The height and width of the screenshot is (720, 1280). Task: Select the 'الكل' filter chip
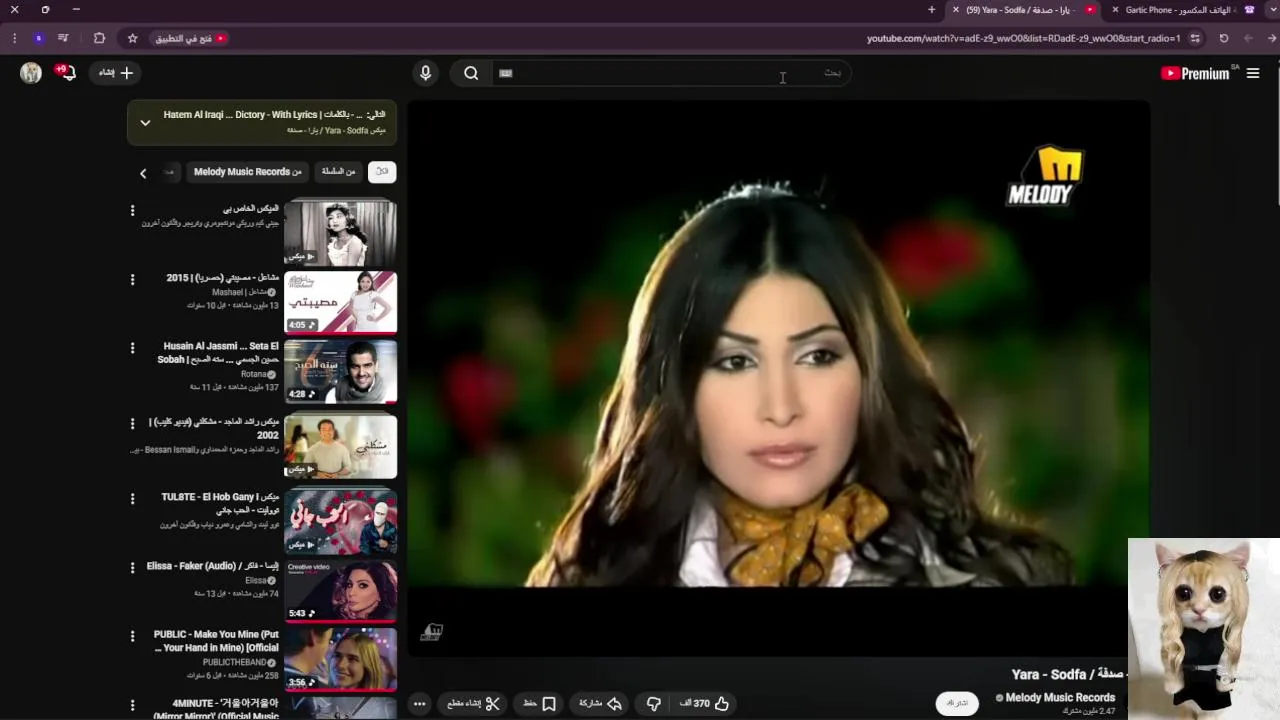coord(382,172)
